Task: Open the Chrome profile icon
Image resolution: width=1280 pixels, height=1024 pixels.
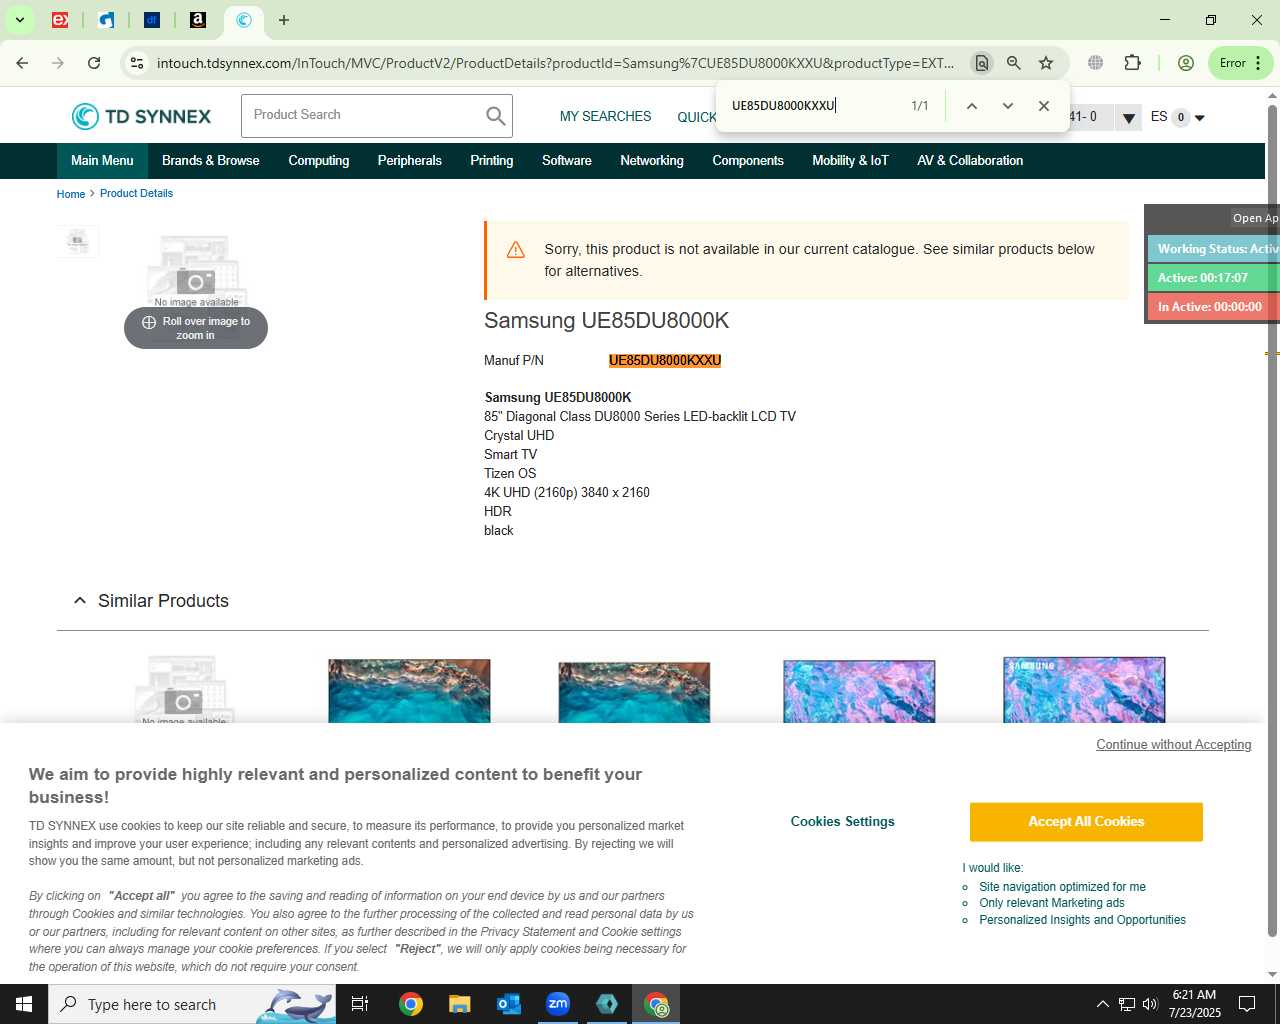Action: pyautogui.click(x=1186, y=63)
